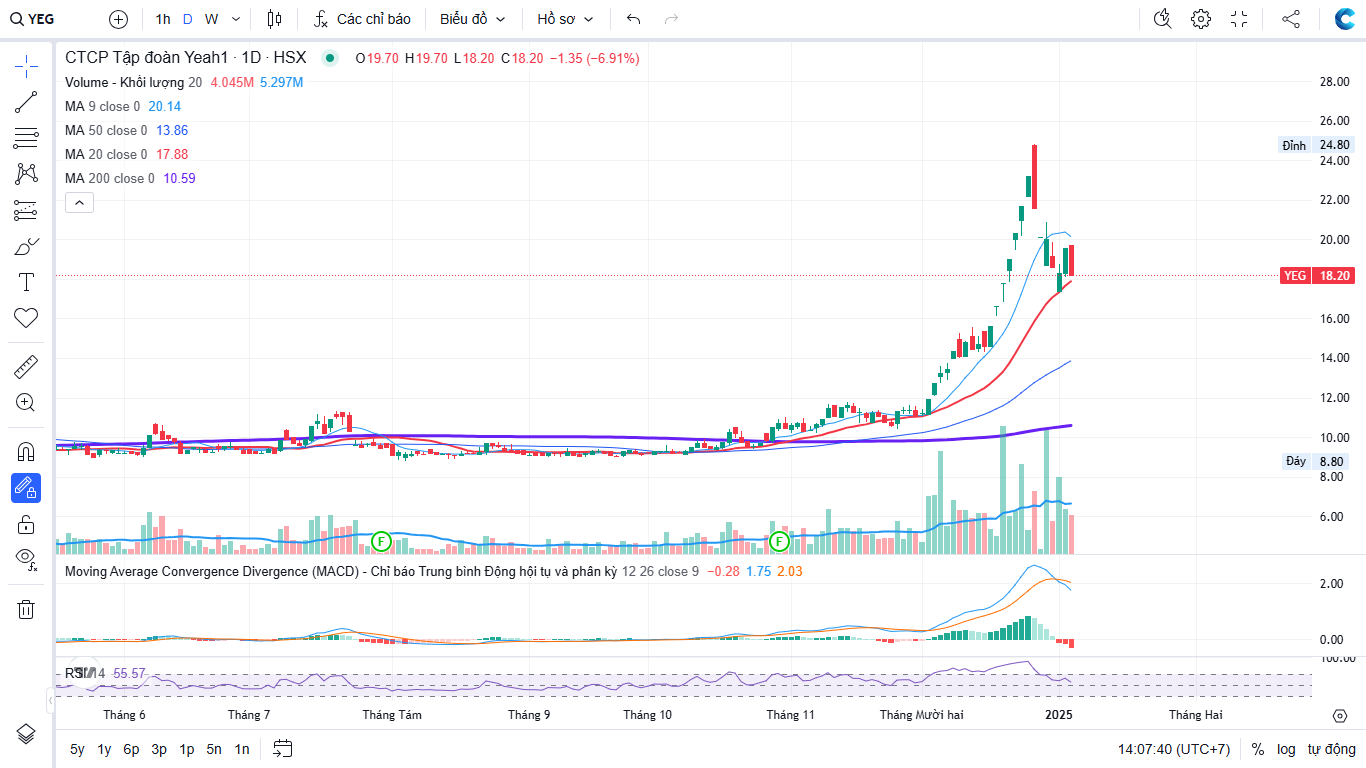Open the Các chỉ báo indicators dialog
This screenshot has height=768, width=1366.
click(362, 19)
